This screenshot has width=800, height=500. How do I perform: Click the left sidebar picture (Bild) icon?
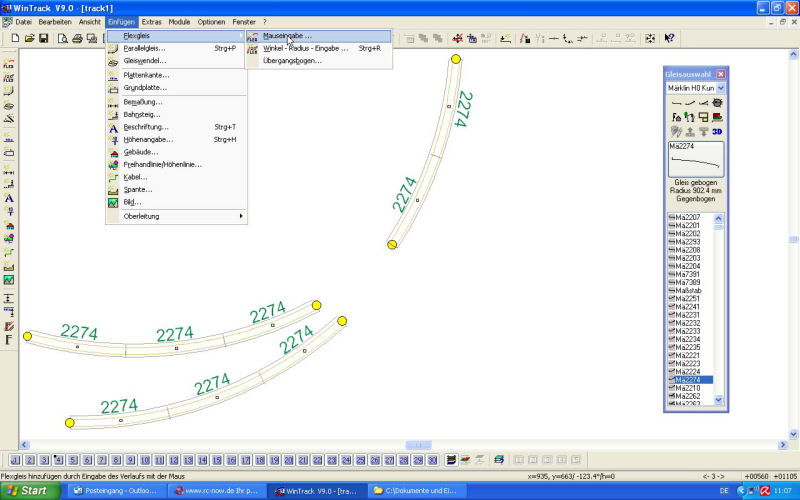[x=9, y=280]
